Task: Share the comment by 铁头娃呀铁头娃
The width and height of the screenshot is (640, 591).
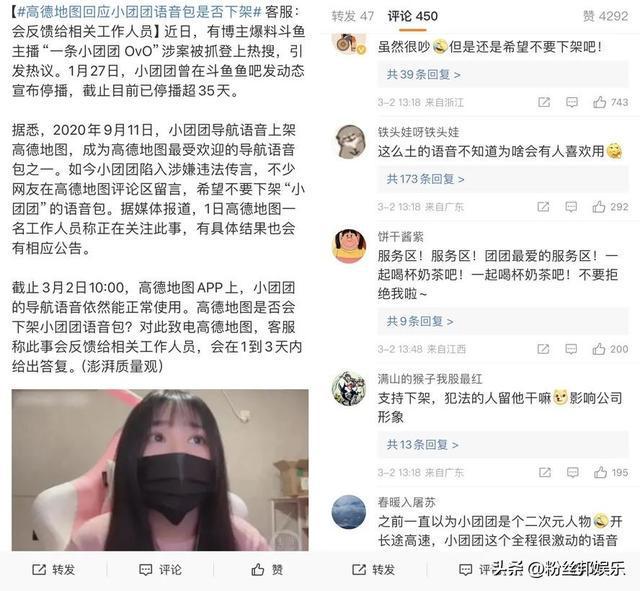Action: pos(543,207)
